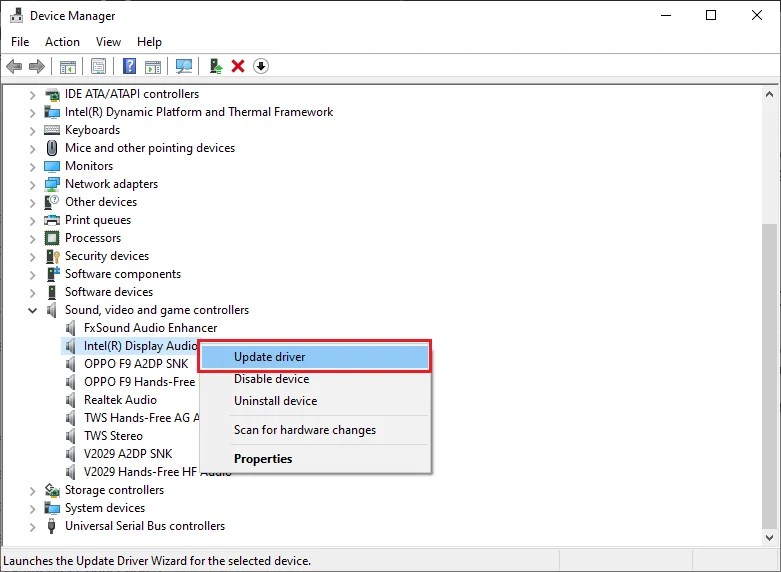Select the OPPO F9 A2DP SNK device
Viewport: 781px width, 572px height.
tap(136, 364)
